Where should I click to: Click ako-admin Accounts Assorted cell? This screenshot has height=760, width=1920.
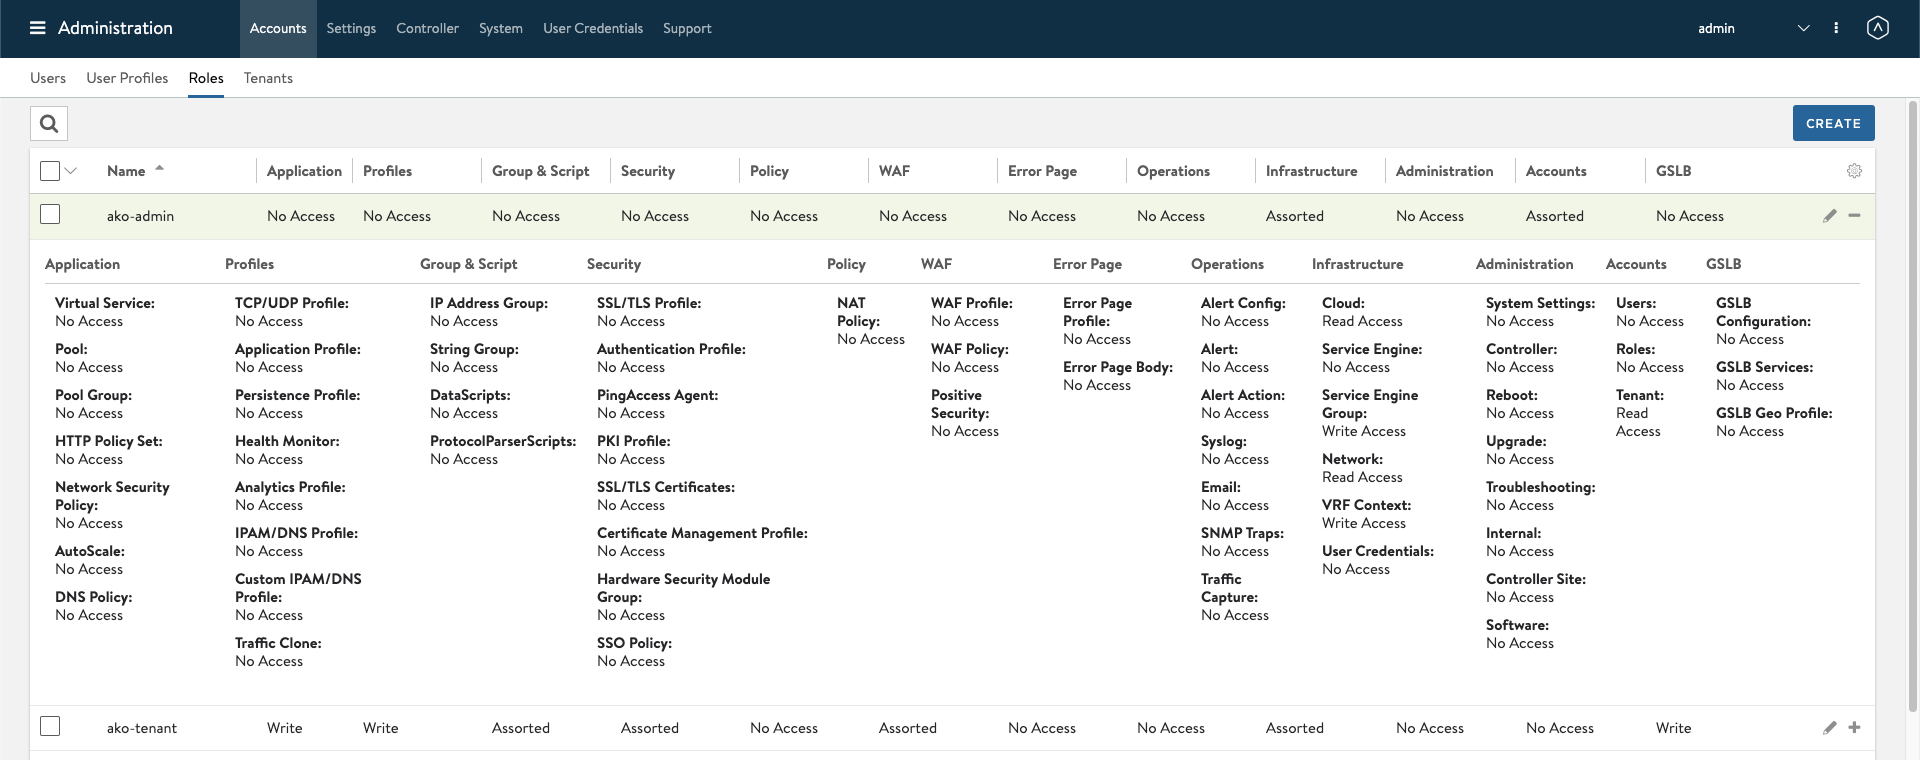point(1555,216)
